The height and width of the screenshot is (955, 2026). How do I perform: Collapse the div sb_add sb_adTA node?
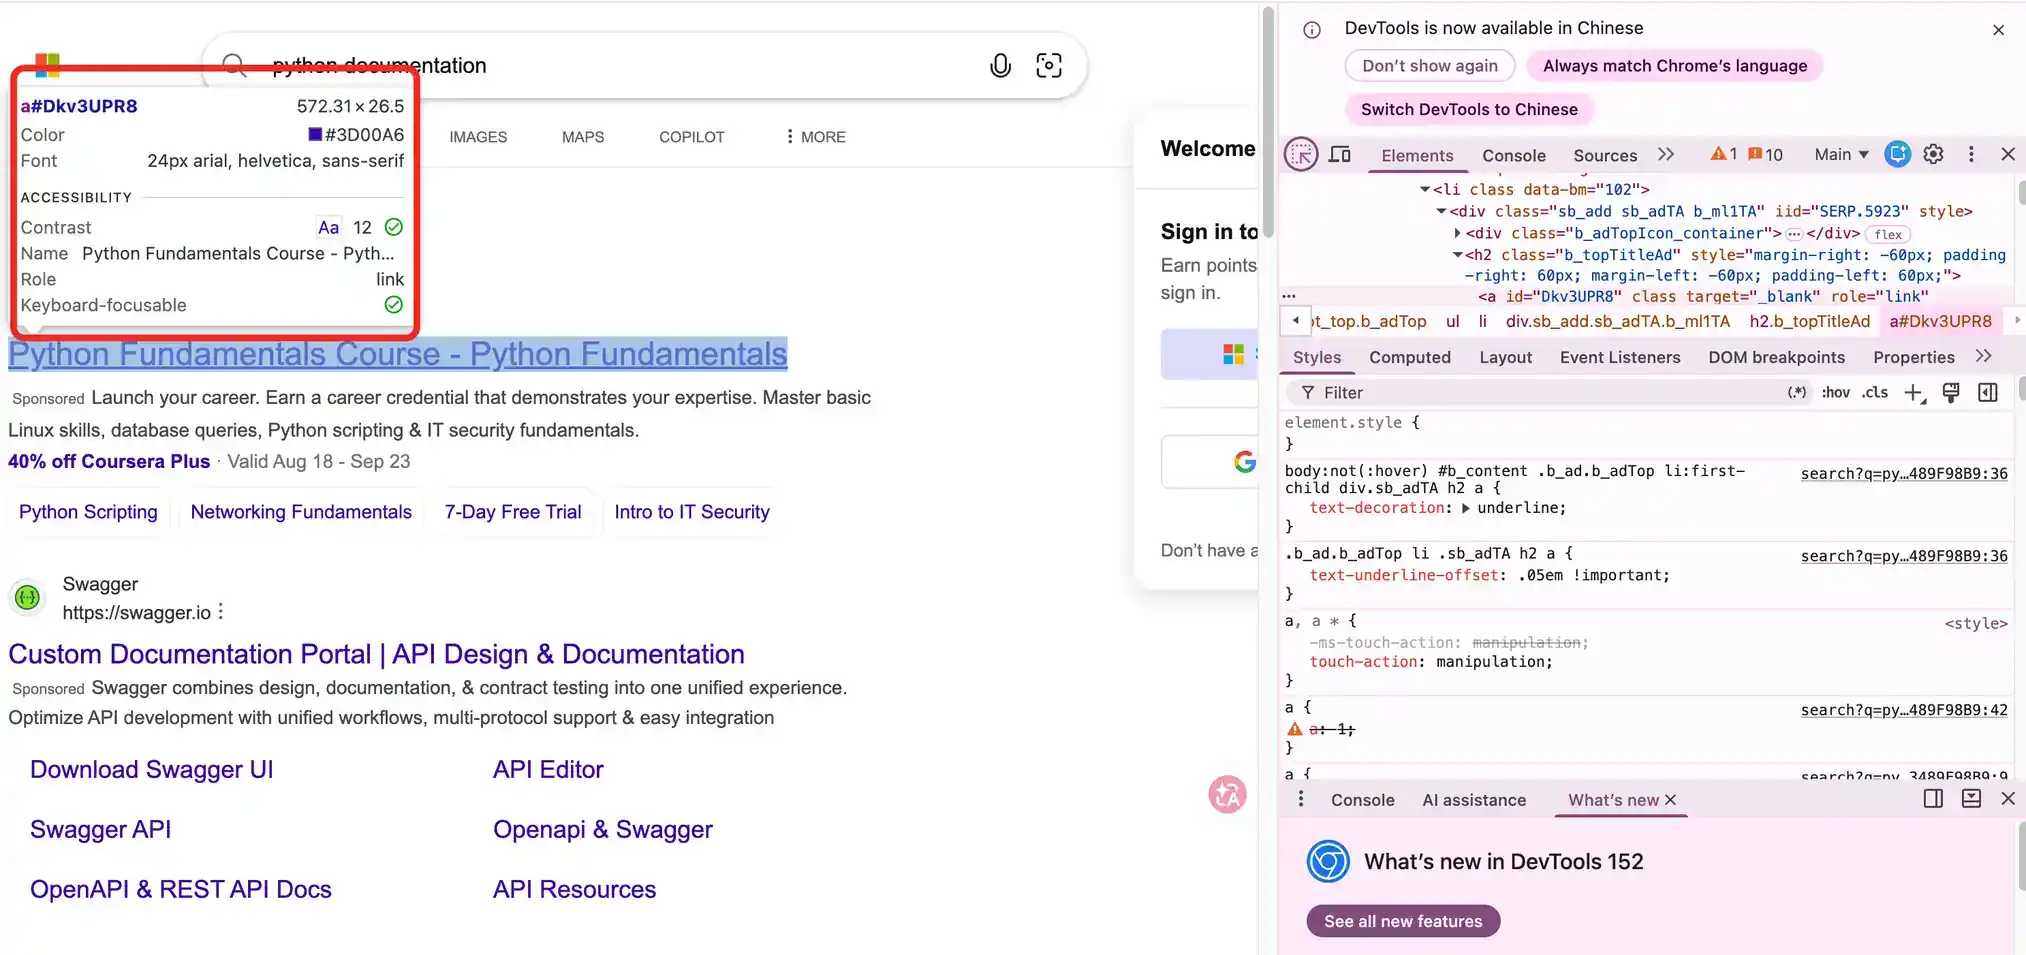(1442, 211)
